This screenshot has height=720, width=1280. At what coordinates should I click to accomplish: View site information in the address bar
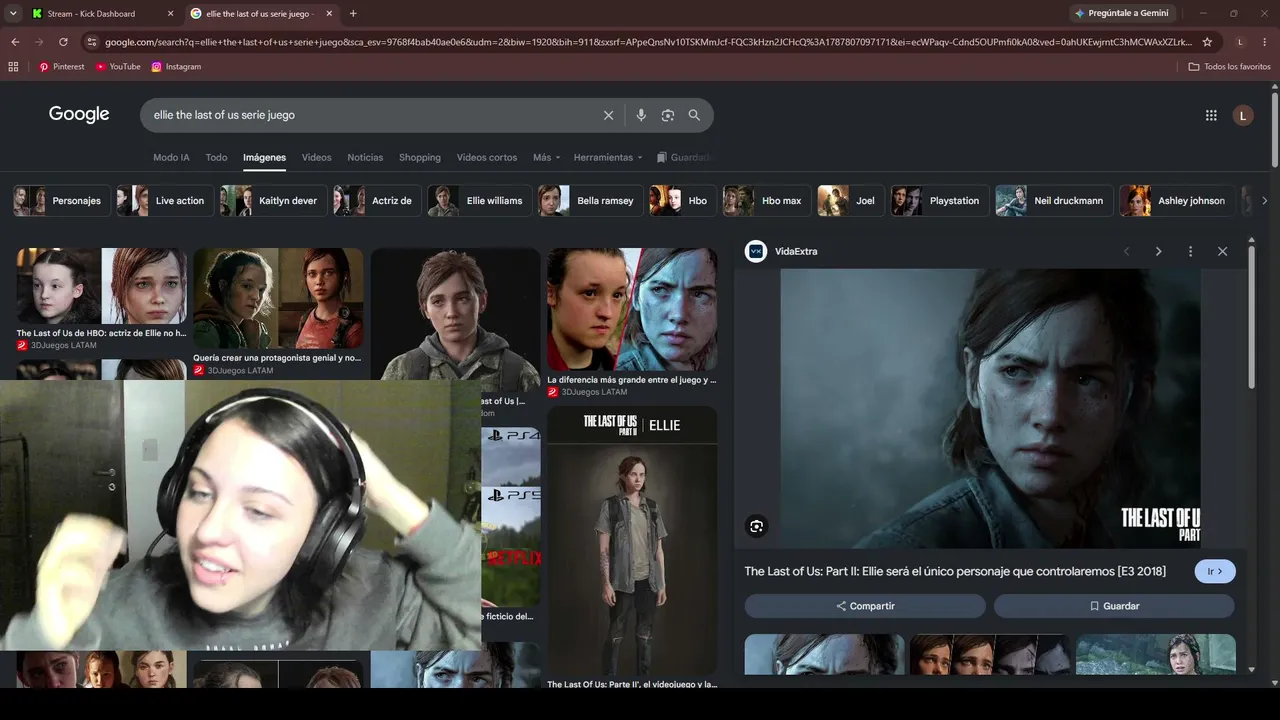[92, 42]
